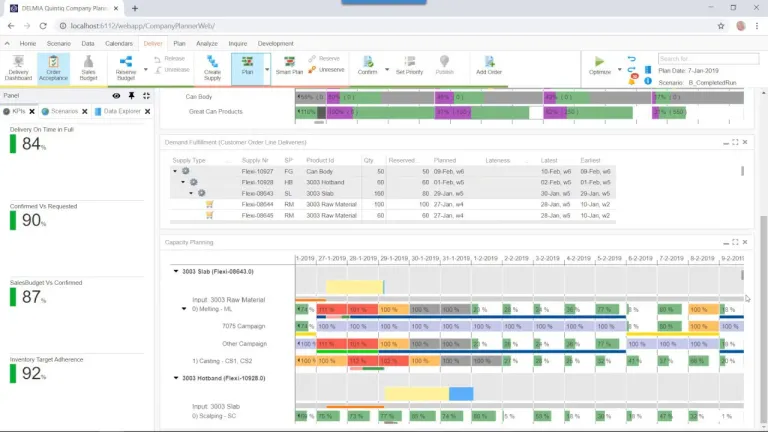Open the browser profile avatar
This screenshot has width=768, height=432.
pyautogui.click(x=741, y=26)
